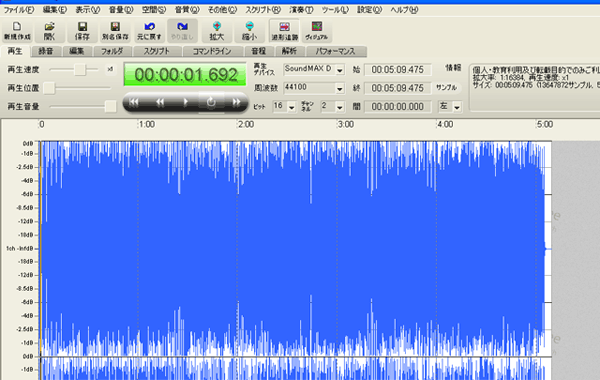Screen dimensions: 600x380
Task: Jump to start with skip-back button
Action: click(134, 102)
